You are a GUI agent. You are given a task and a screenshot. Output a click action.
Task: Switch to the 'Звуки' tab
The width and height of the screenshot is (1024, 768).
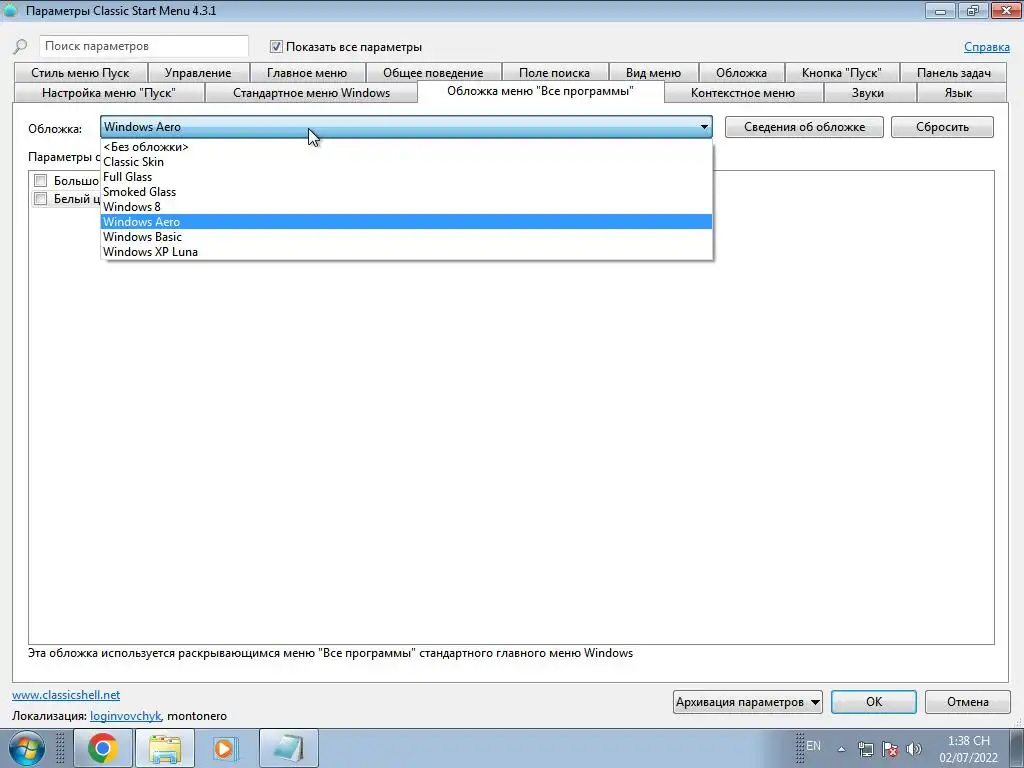coord(868,93)
